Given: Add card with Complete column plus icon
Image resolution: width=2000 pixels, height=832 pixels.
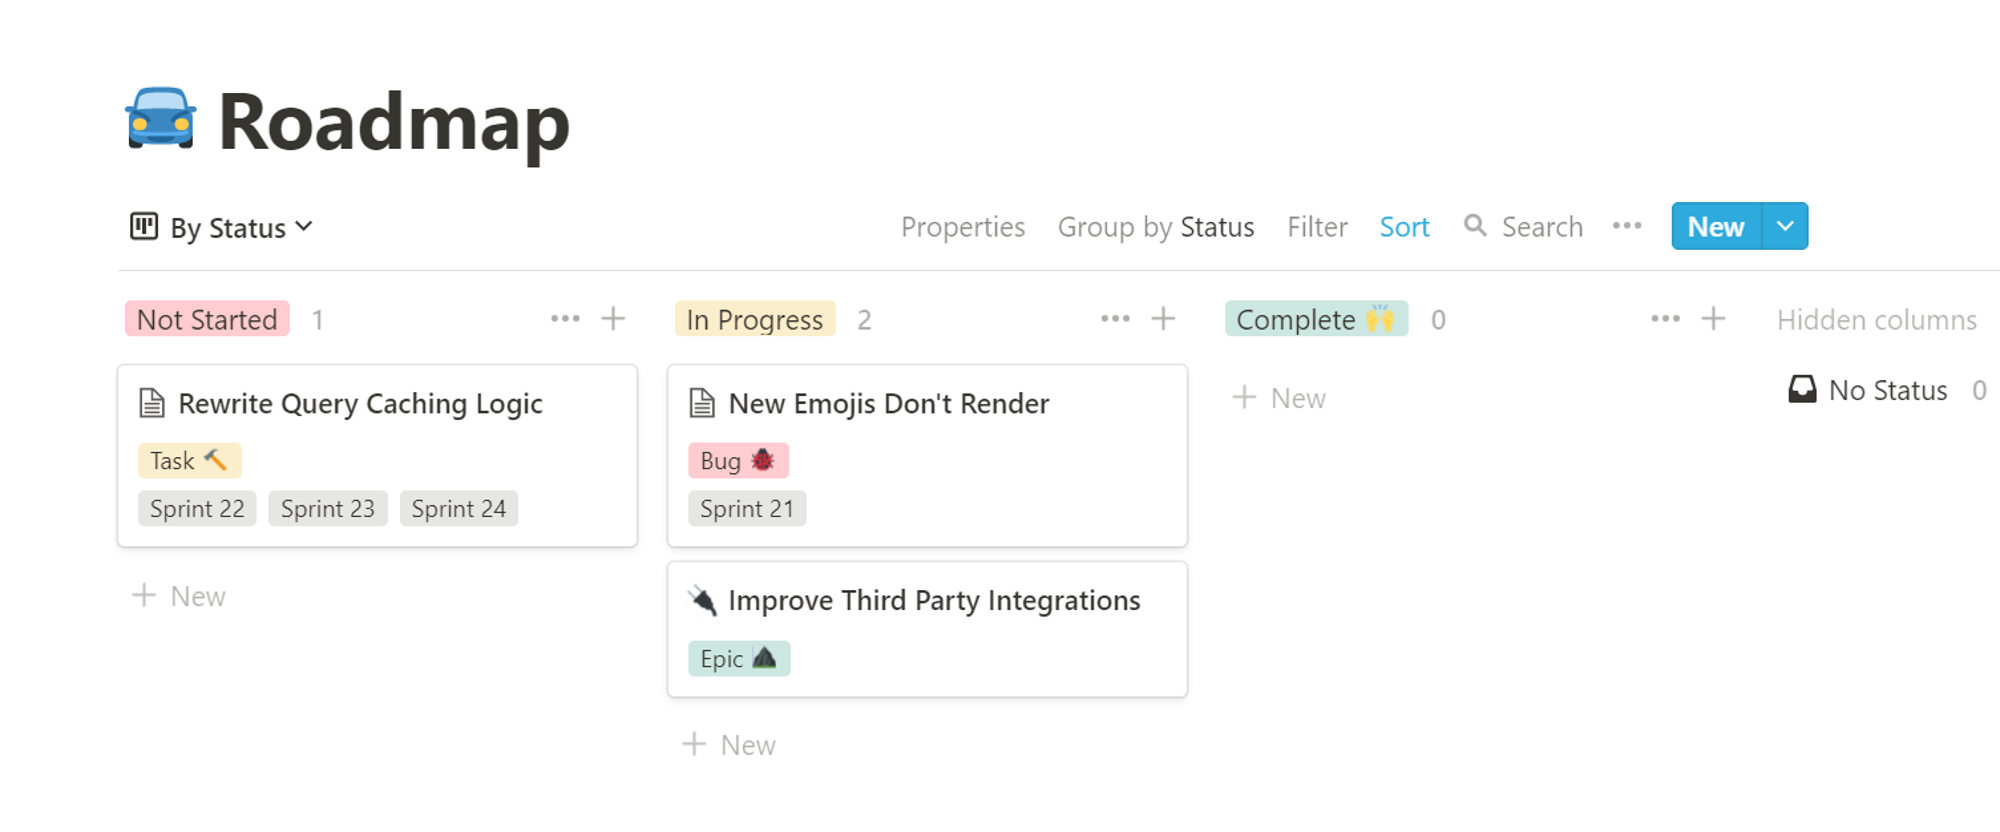Looking at the screenshot, I should (x=1713, y=319).
